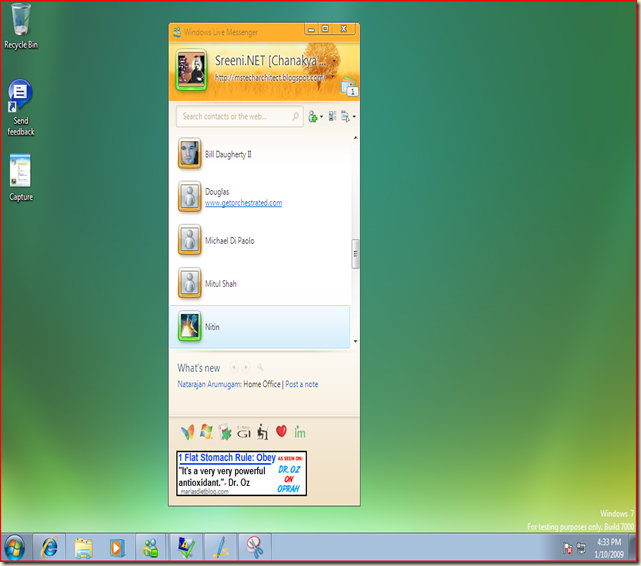Open Windows Media Player taskbar icon
This screenshot has height=566, width=641.
pyautogui.click(x=117, y=548)
